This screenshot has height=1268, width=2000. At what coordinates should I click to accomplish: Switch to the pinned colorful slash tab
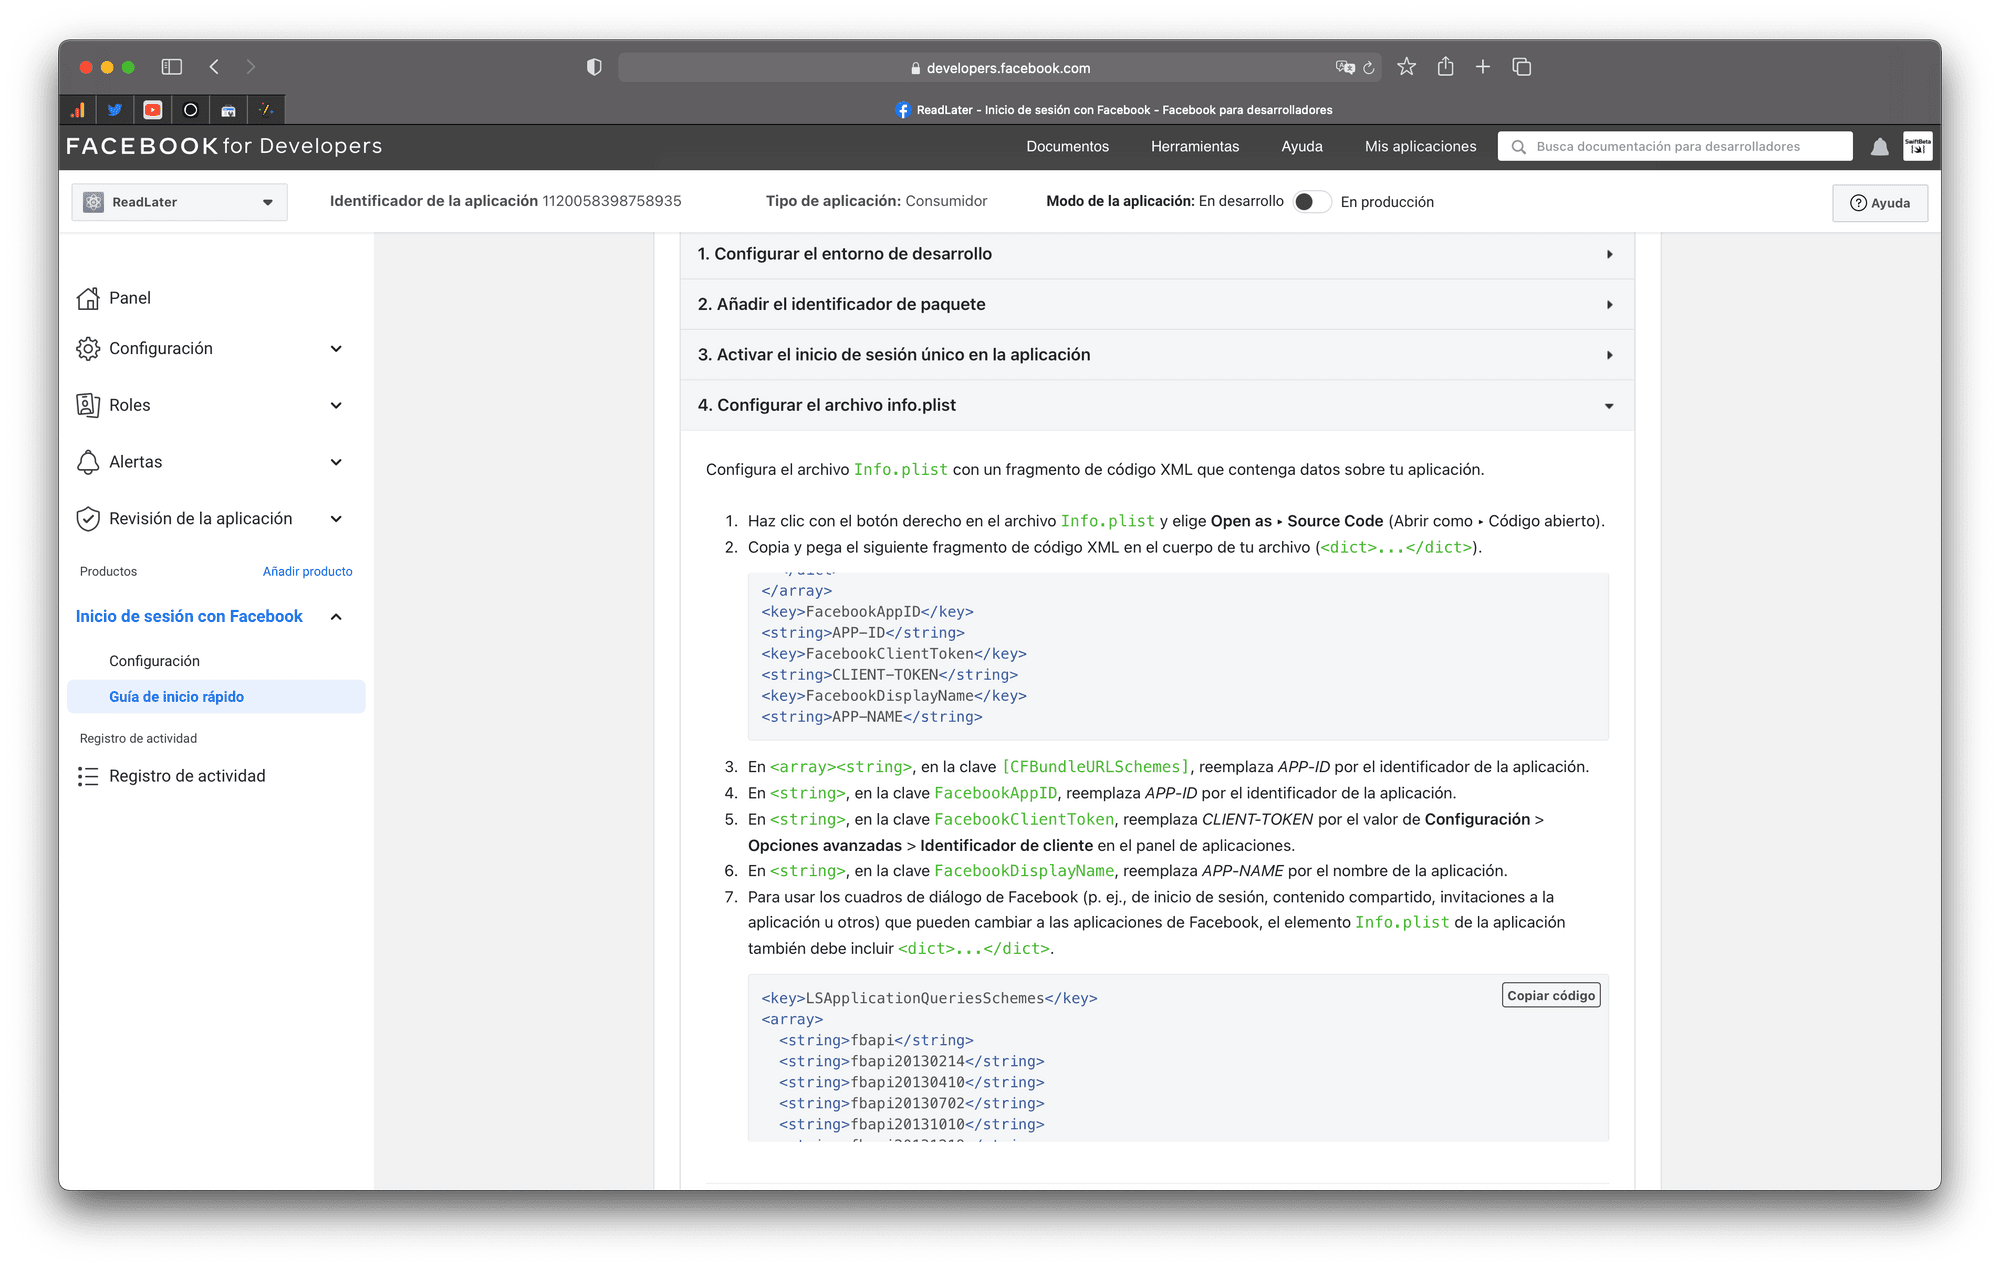pos(266,110)
